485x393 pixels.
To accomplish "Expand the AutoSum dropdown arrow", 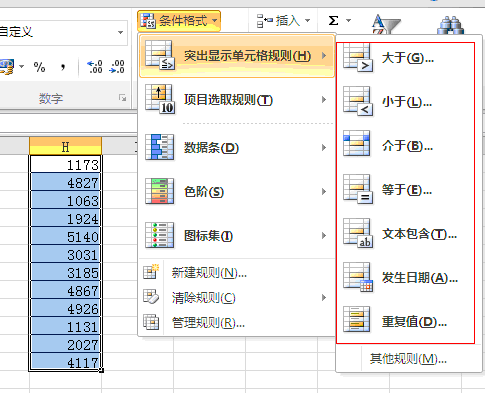I will click(x=349, y=21).
